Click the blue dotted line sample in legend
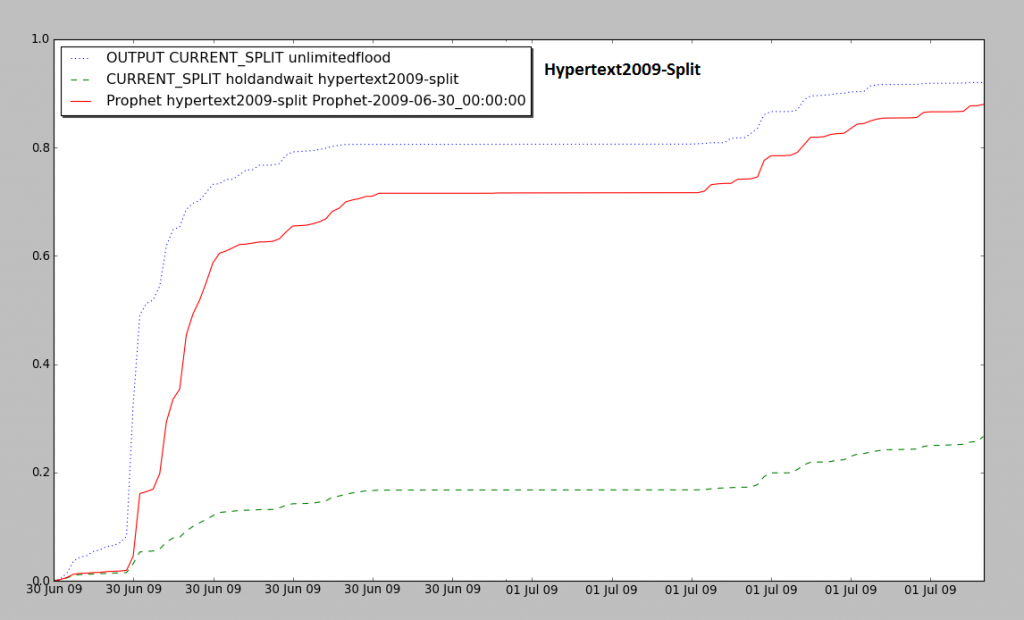This screenshot has width=1024, height=620. pos(81,58)
